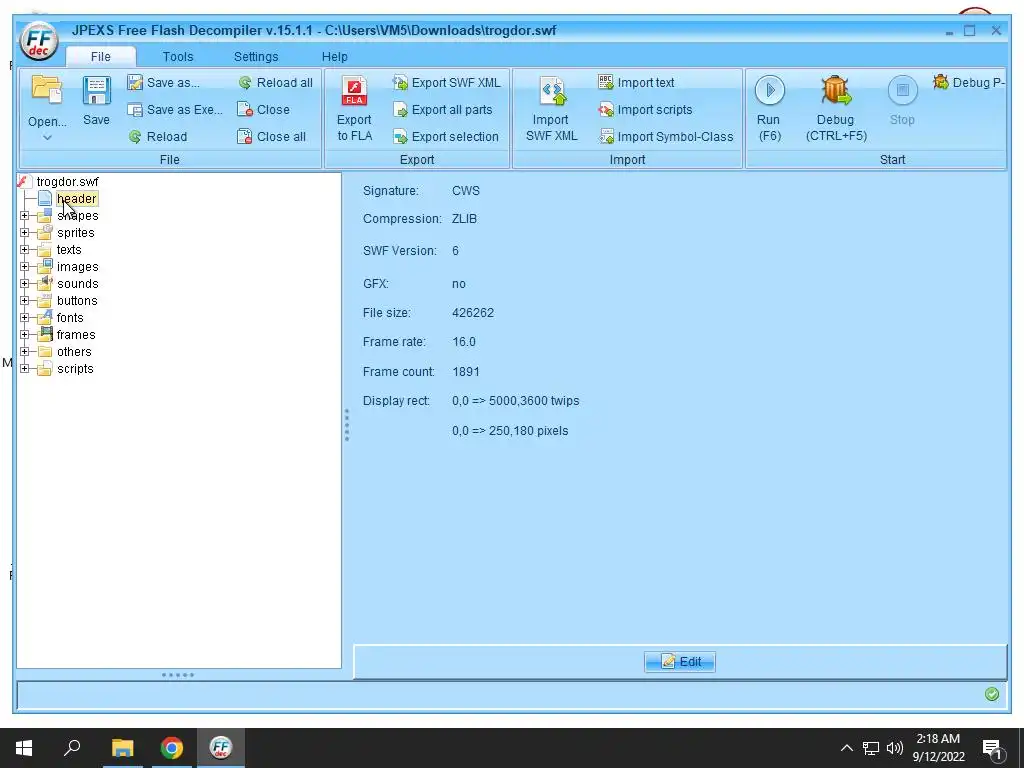Select the shapes folder in tree
The height and width of the screenshot is (768, 1024).
click(77, 216)
